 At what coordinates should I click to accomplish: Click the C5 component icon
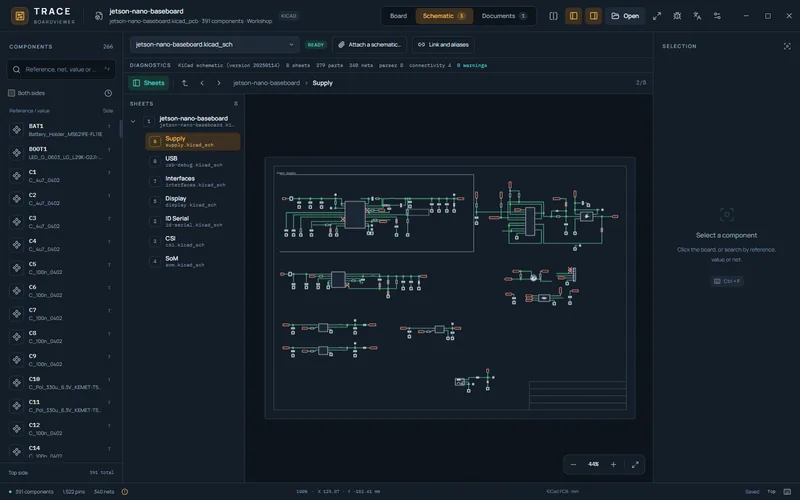[17, 267]
